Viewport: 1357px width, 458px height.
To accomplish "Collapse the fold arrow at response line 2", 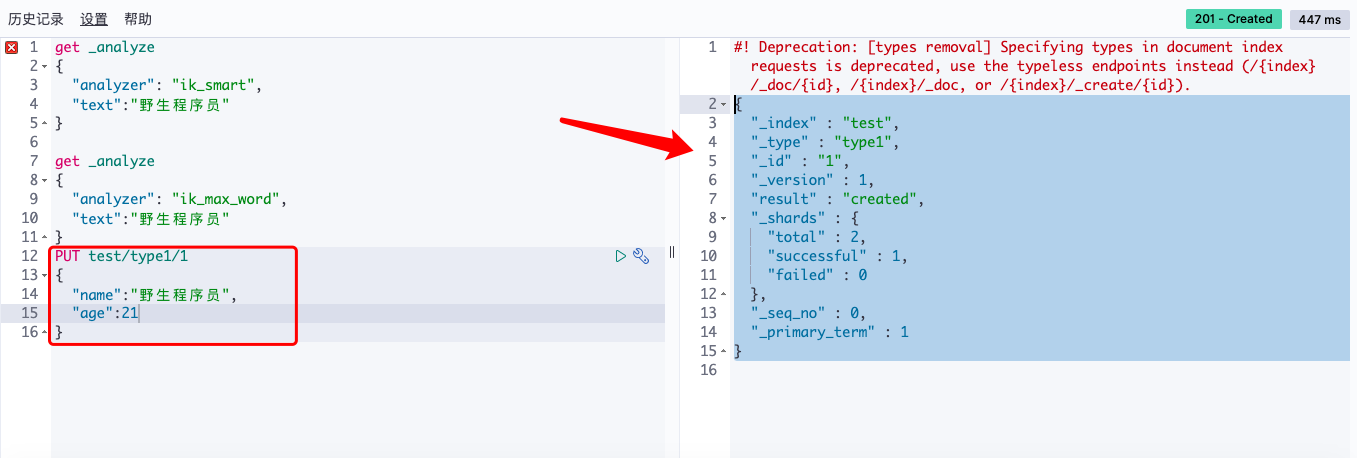I will 724,104.
